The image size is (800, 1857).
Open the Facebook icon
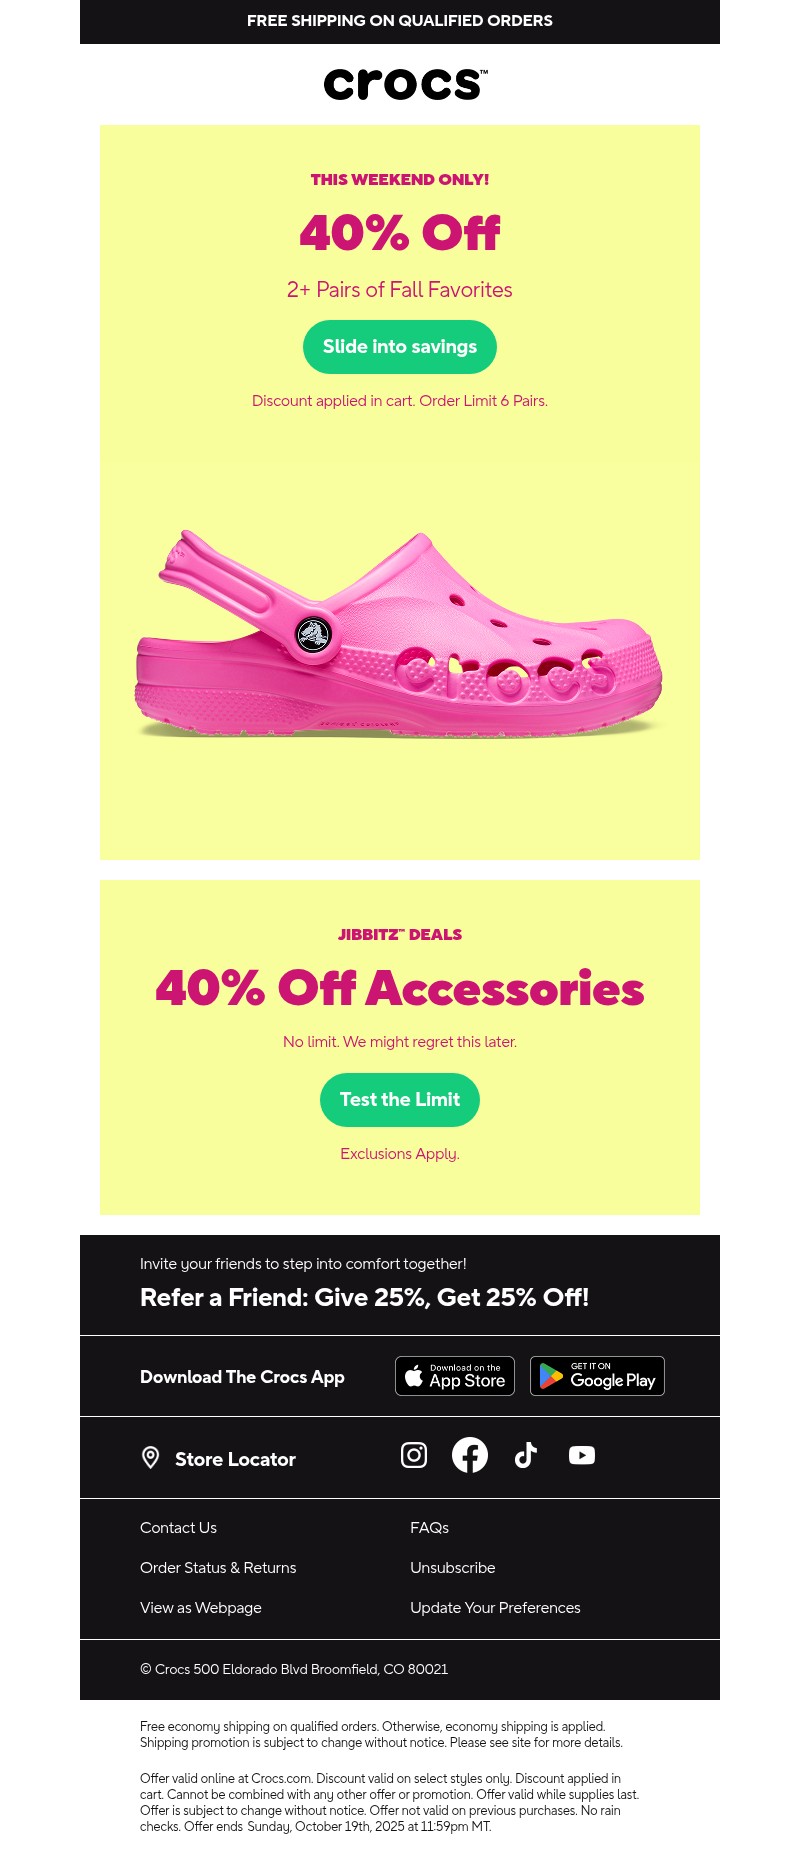pyautogui.click(x=470, y=1455)
